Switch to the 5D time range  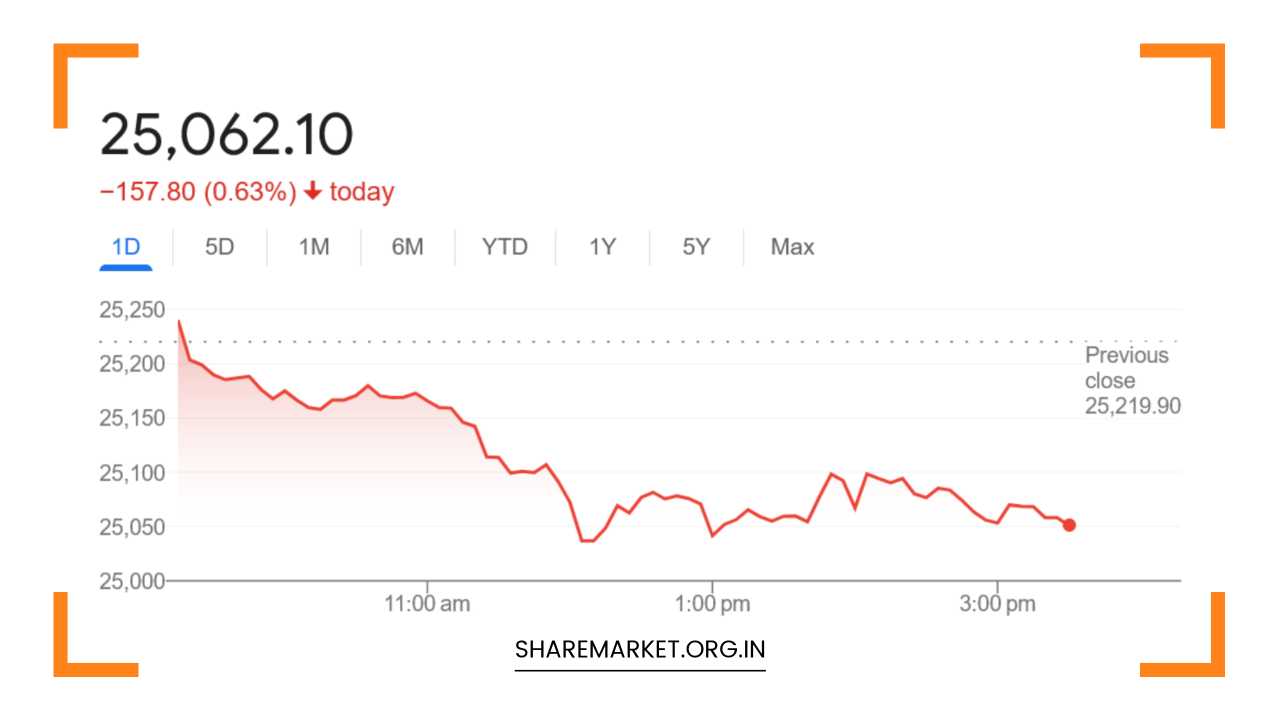click(x=219, y=247)
